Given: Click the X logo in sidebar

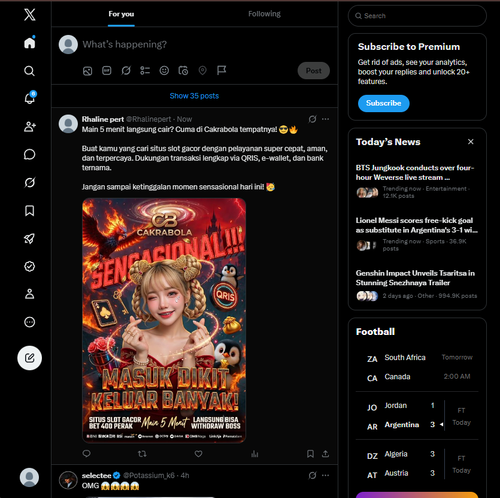Looking at the screenshot, I should click(x=30, y=15).
